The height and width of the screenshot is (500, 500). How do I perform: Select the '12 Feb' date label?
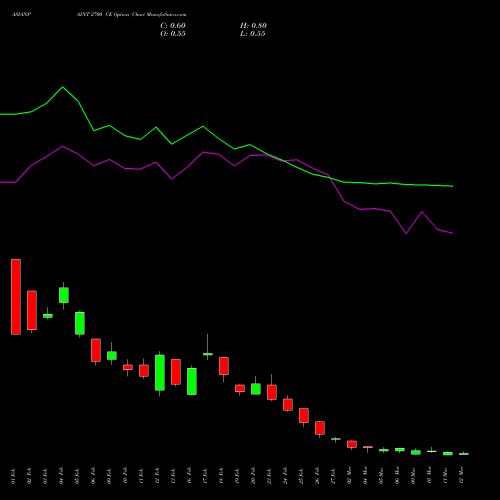(x=157, y=476)
